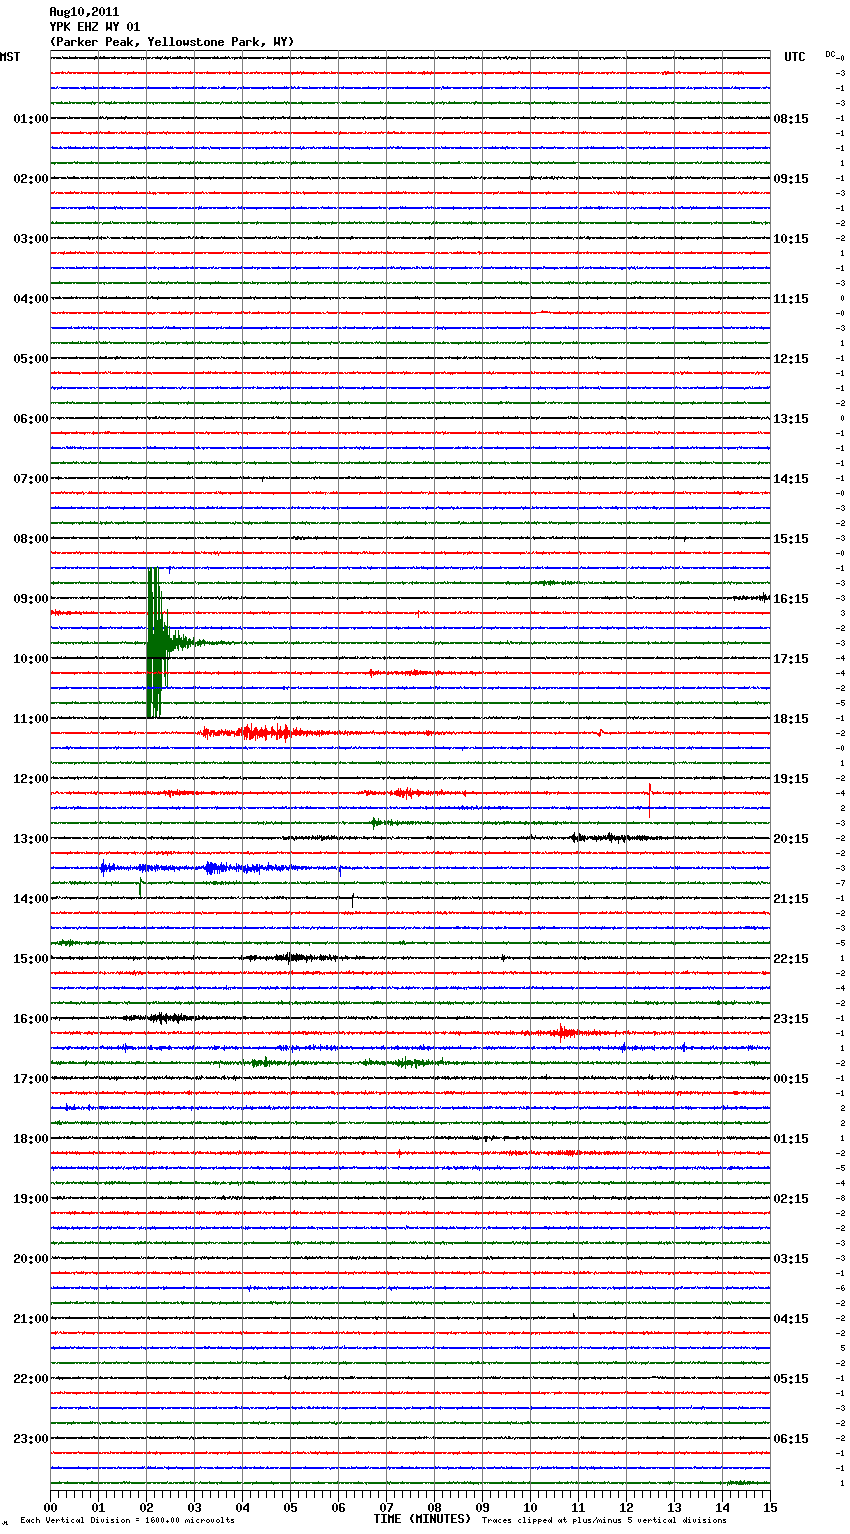
Task: Click the 23:15 UTC time label
Action: (x=791, y=1019)
